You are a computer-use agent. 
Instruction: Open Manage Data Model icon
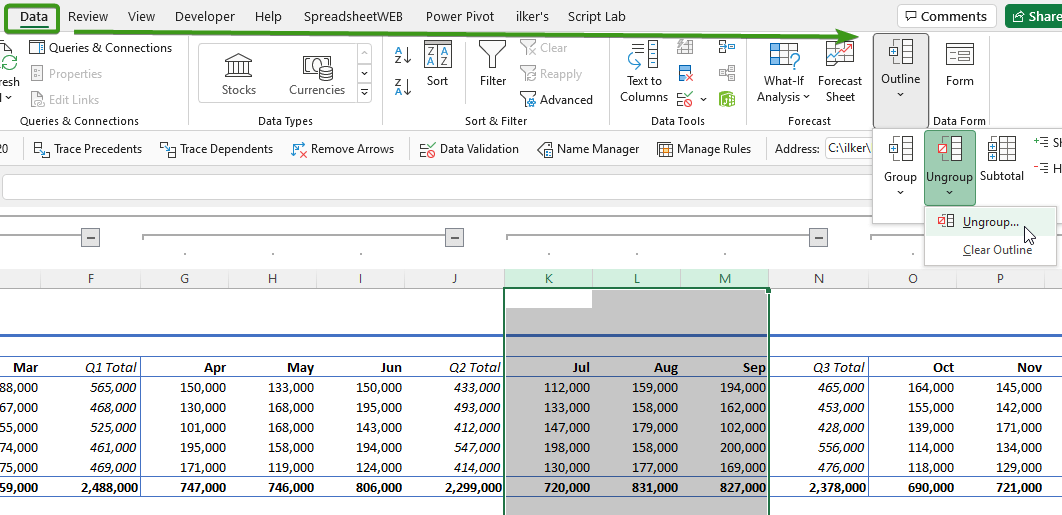coord(727,100)
